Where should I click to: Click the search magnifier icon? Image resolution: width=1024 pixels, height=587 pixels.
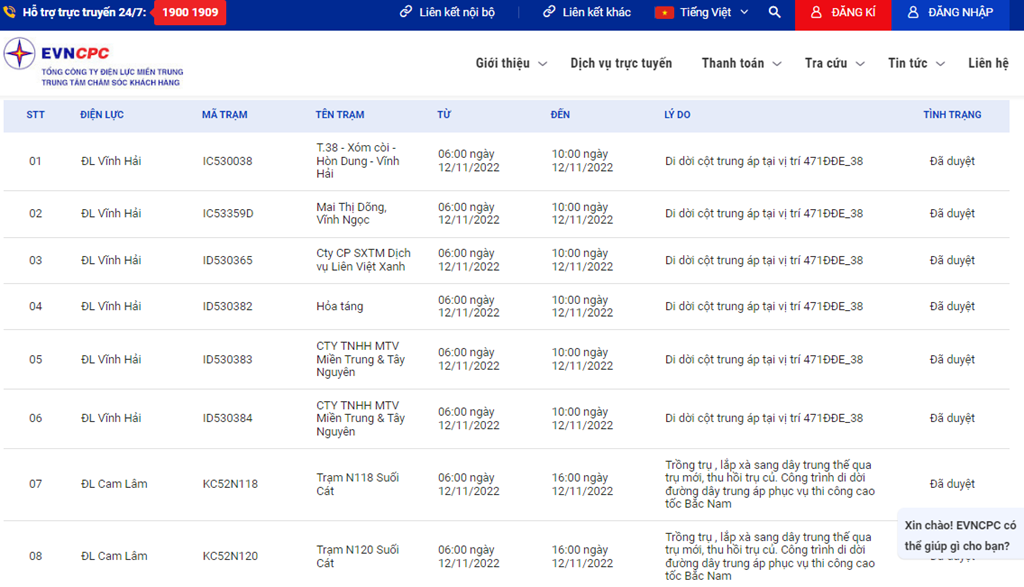pos(775,13)
